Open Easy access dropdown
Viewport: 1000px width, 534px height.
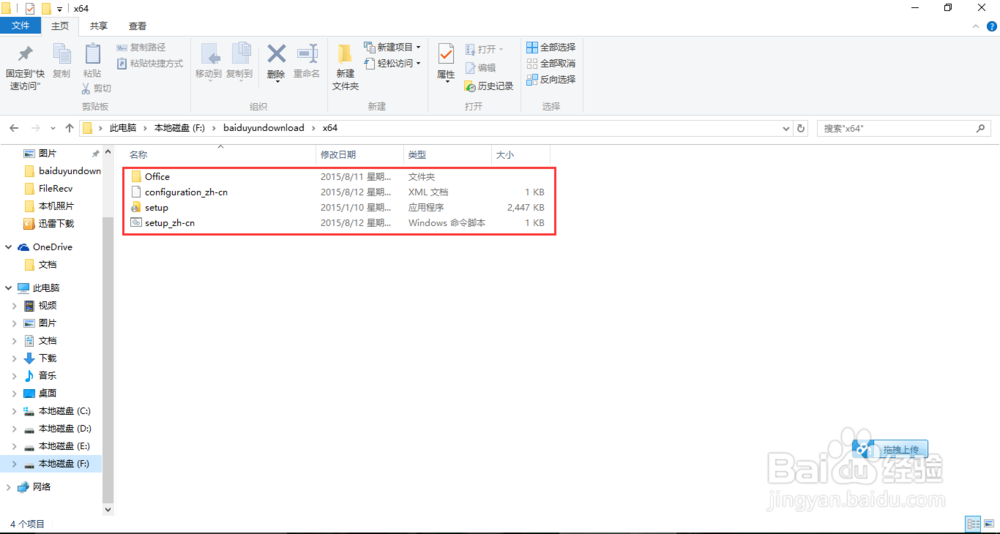[x=392, y=63]
